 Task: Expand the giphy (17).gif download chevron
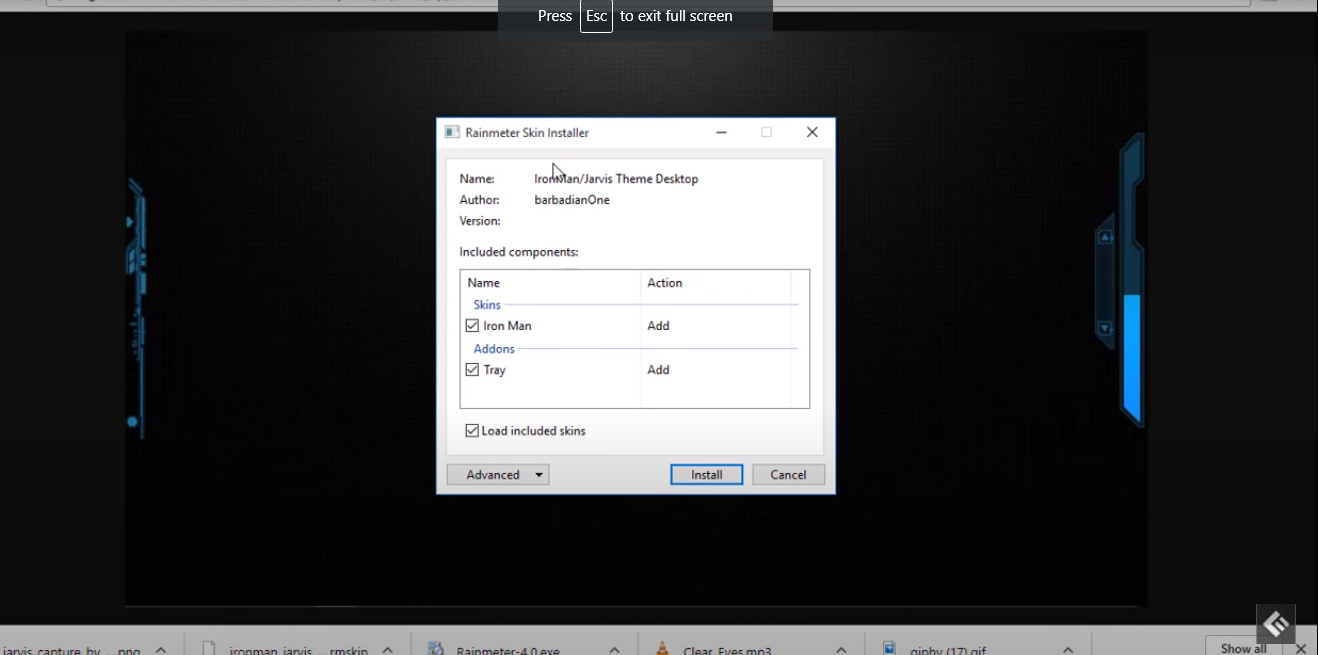[x=1069, y=650]
